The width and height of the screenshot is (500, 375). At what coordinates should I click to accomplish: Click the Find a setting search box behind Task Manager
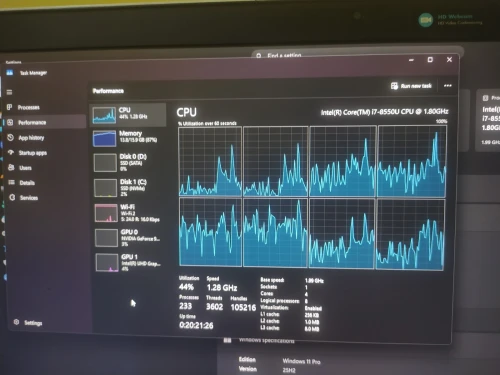pyautogui.click(x=358, y=54)
